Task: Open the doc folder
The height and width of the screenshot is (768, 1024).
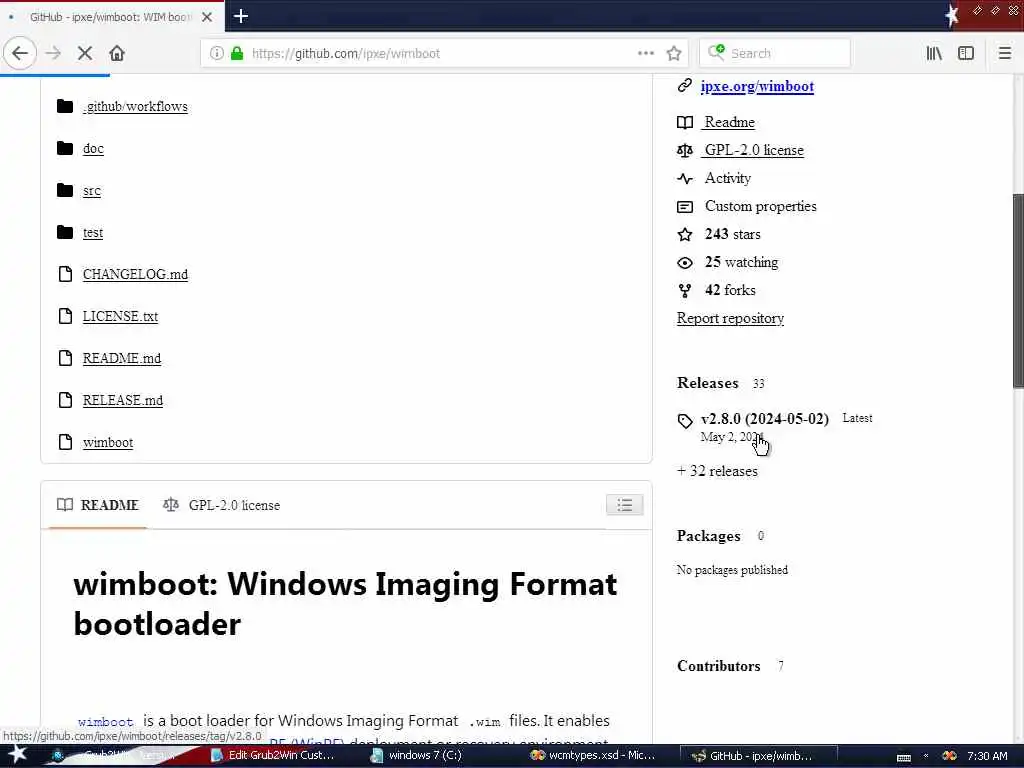Action: click(93, 148)
